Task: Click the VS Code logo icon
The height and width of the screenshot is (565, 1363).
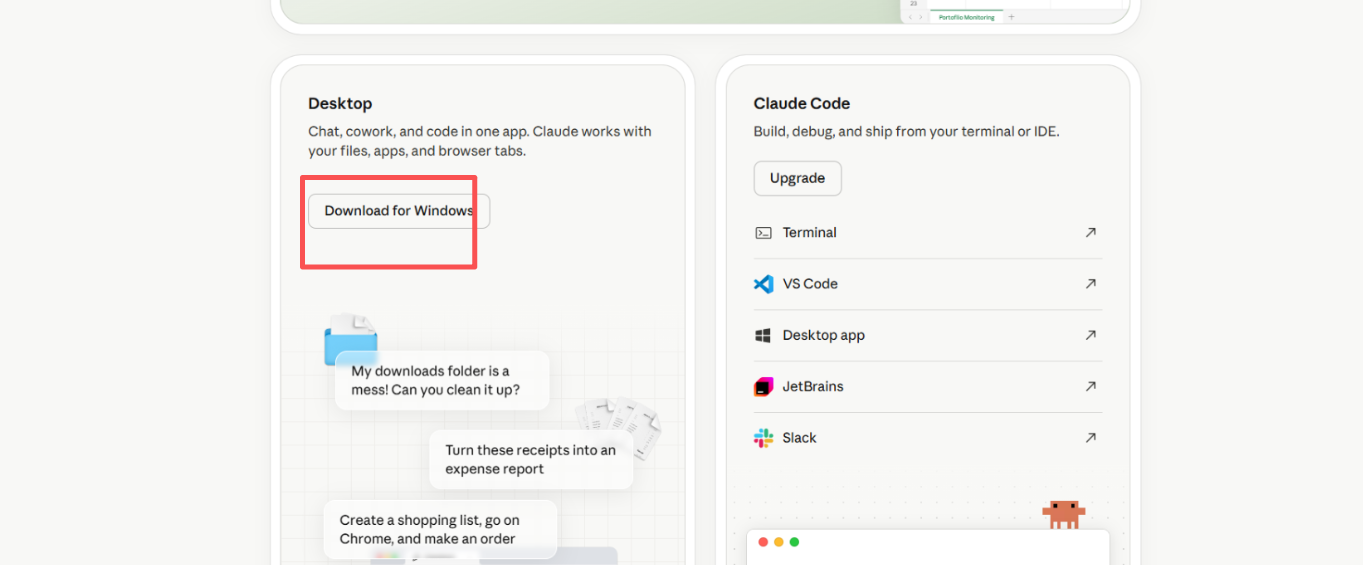Action: [x=763, y=284]
